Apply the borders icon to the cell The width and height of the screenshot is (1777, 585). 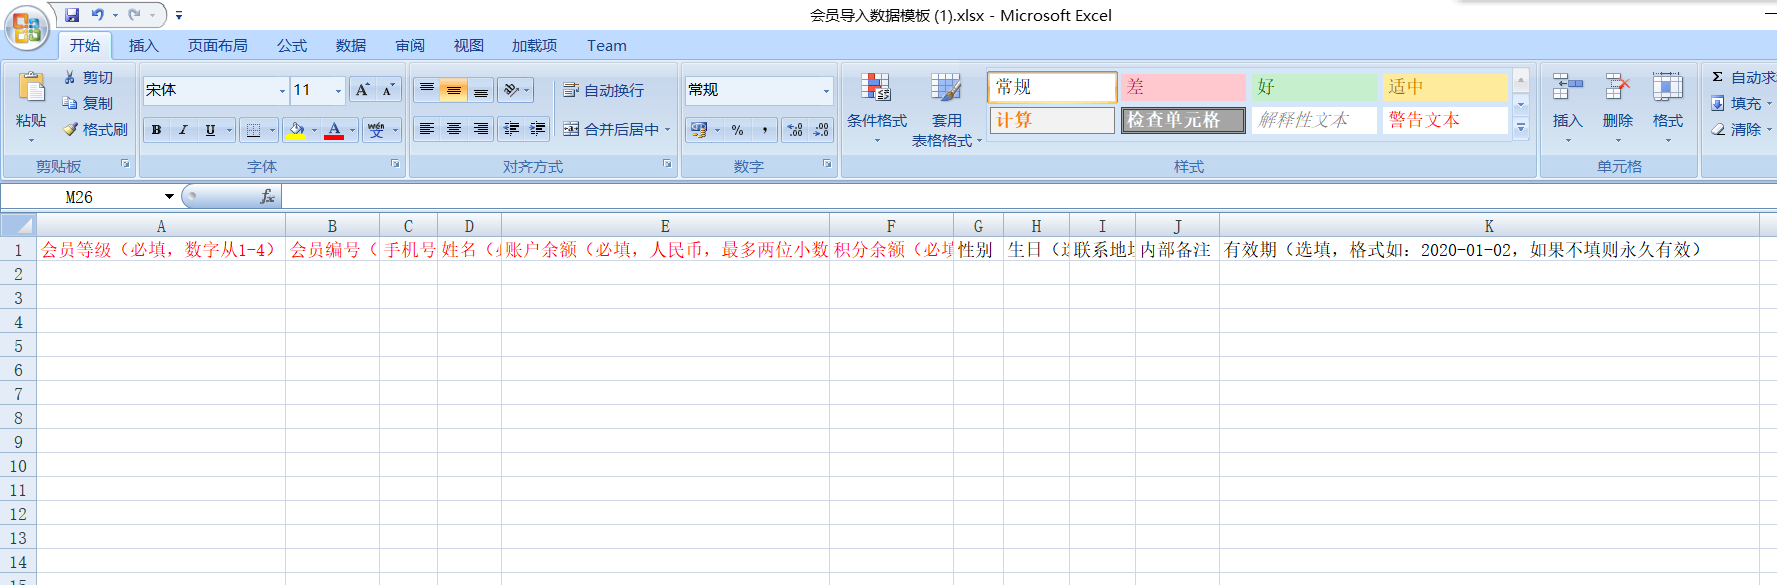point(253,130)
